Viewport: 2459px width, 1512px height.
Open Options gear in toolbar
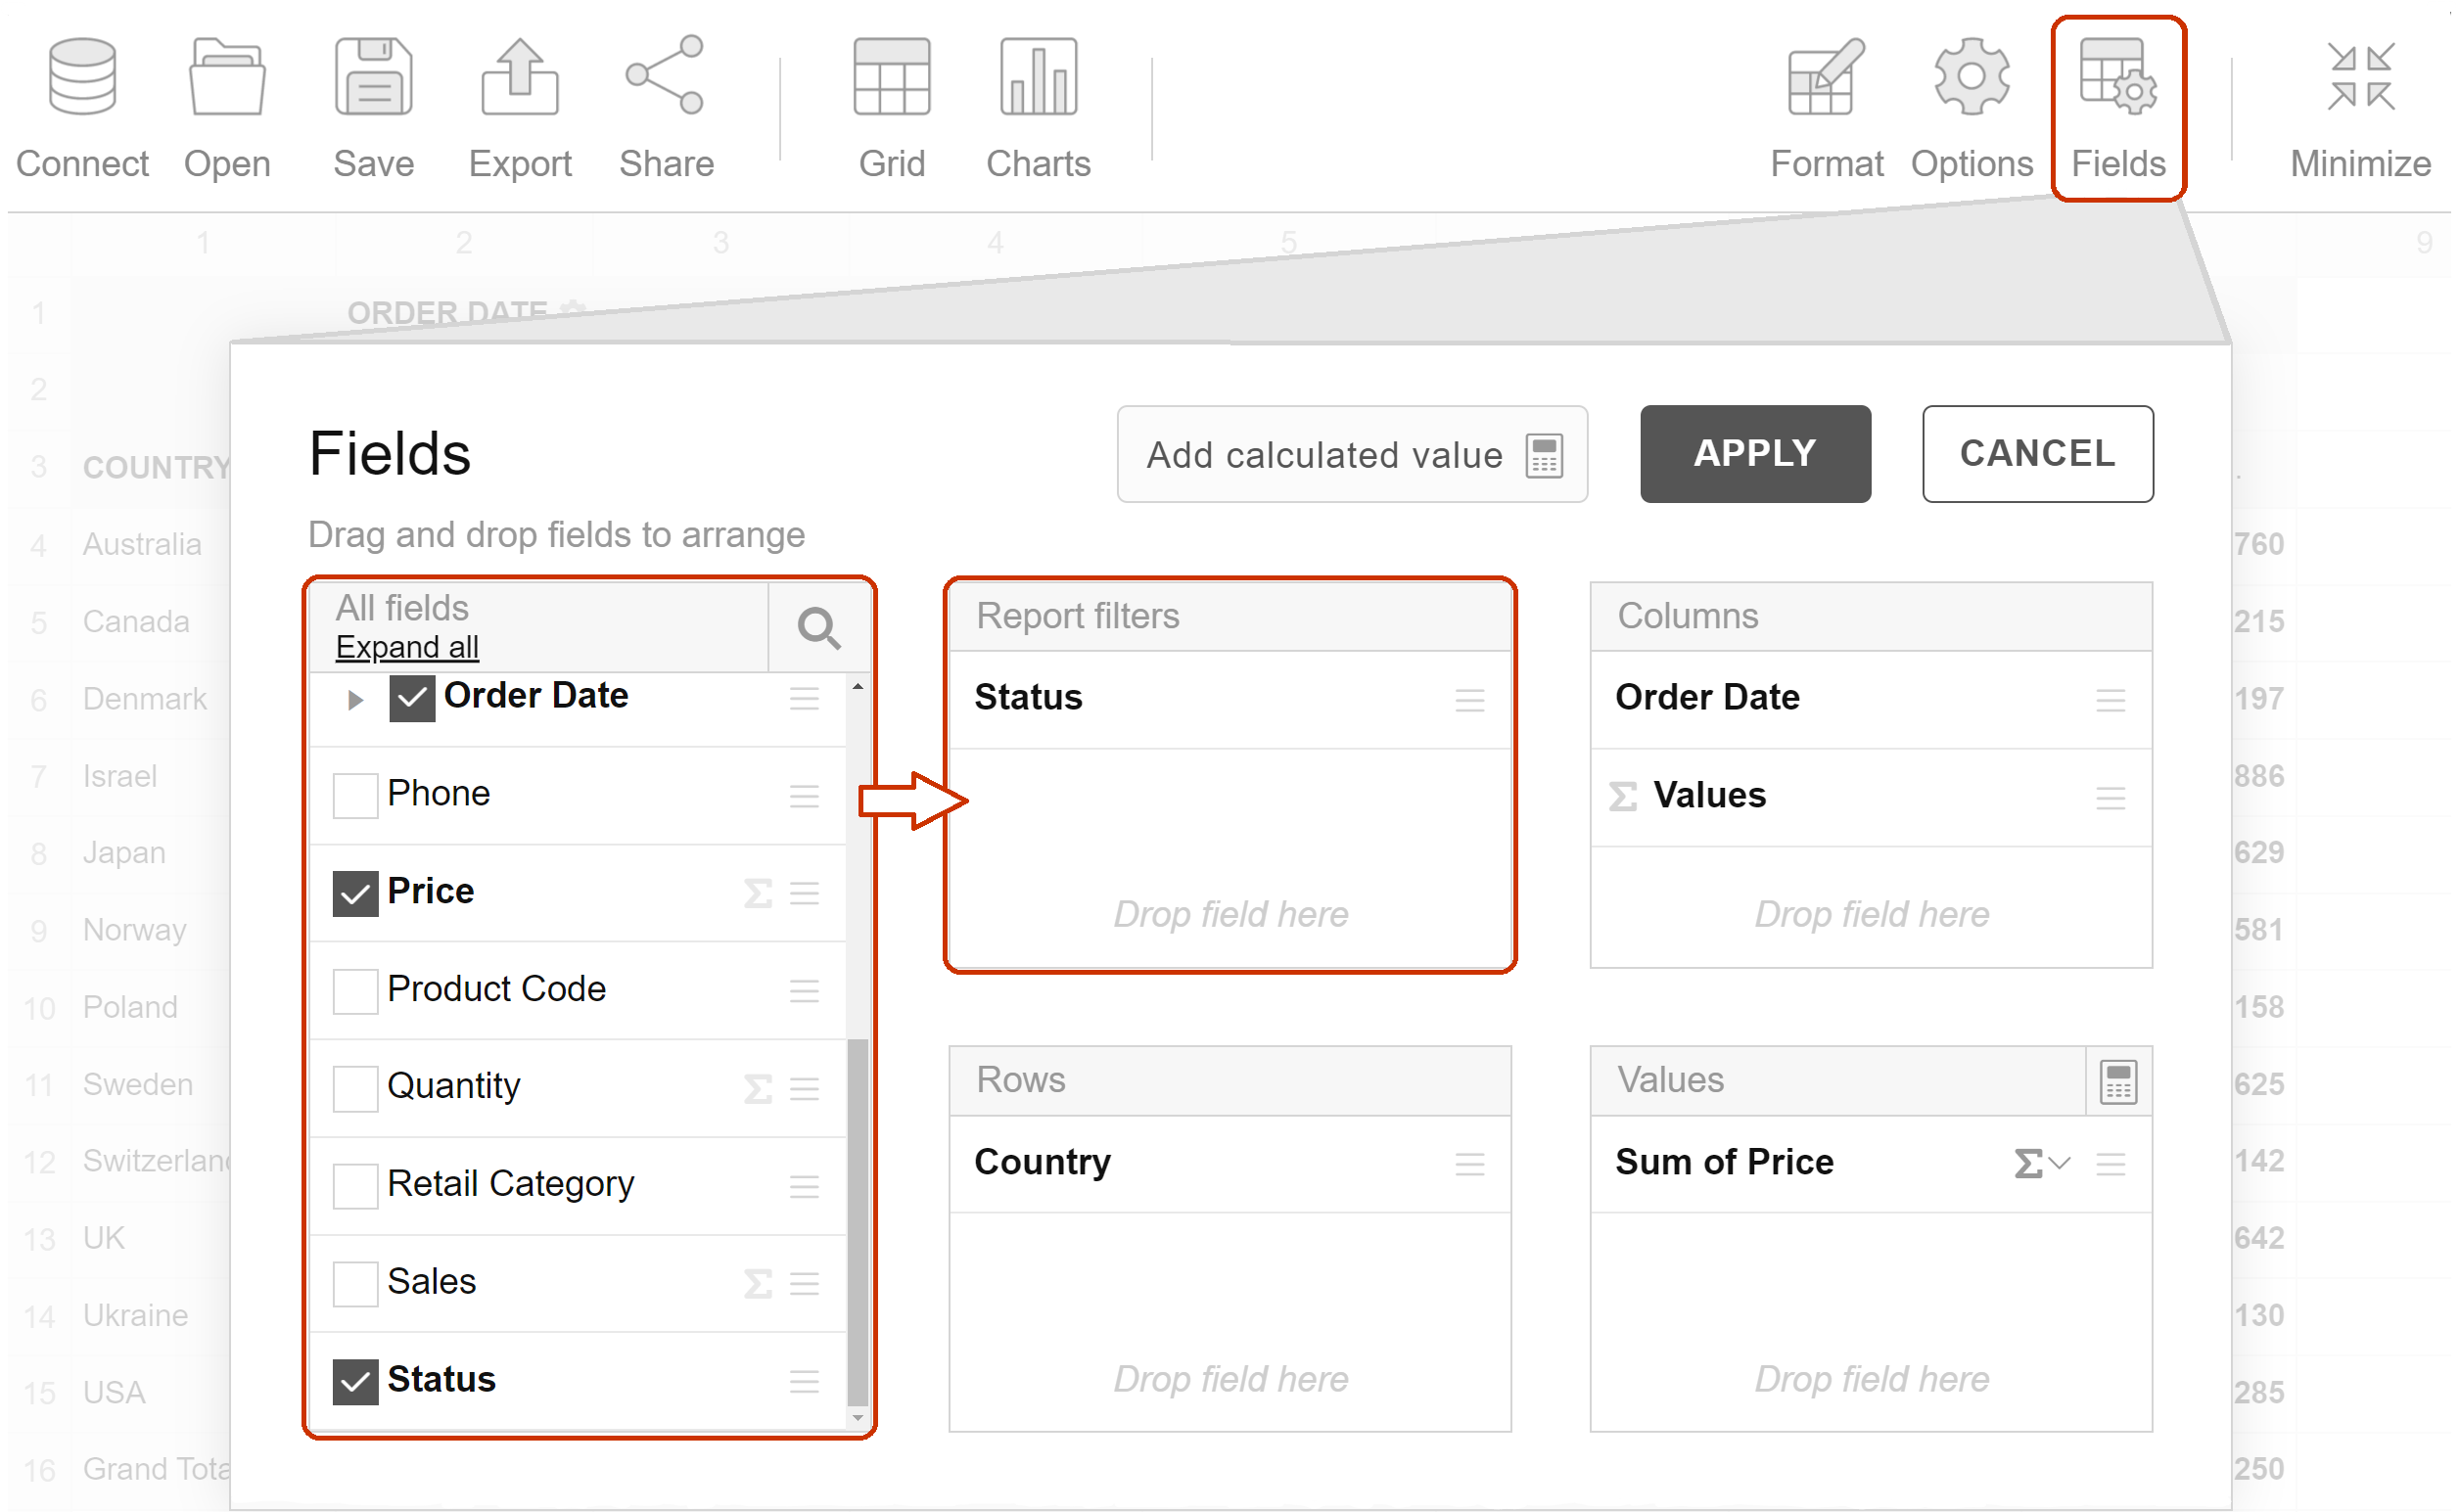point(1971,77)
